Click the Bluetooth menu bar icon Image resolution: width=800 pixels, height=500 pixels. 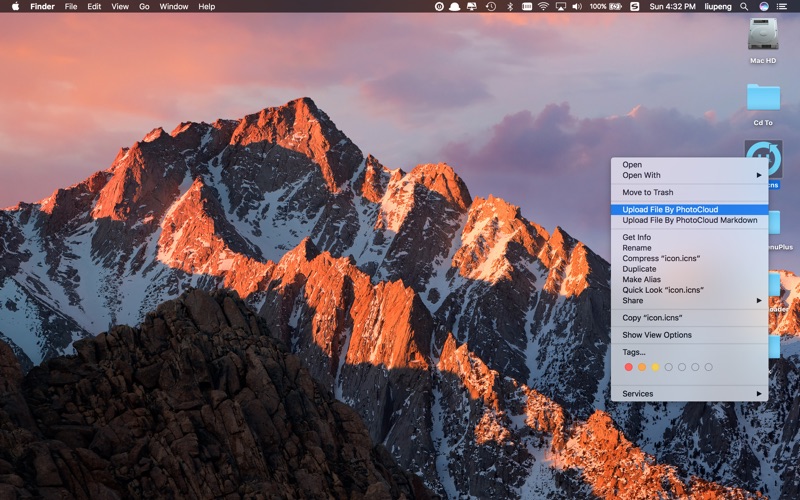click(509, 7)
